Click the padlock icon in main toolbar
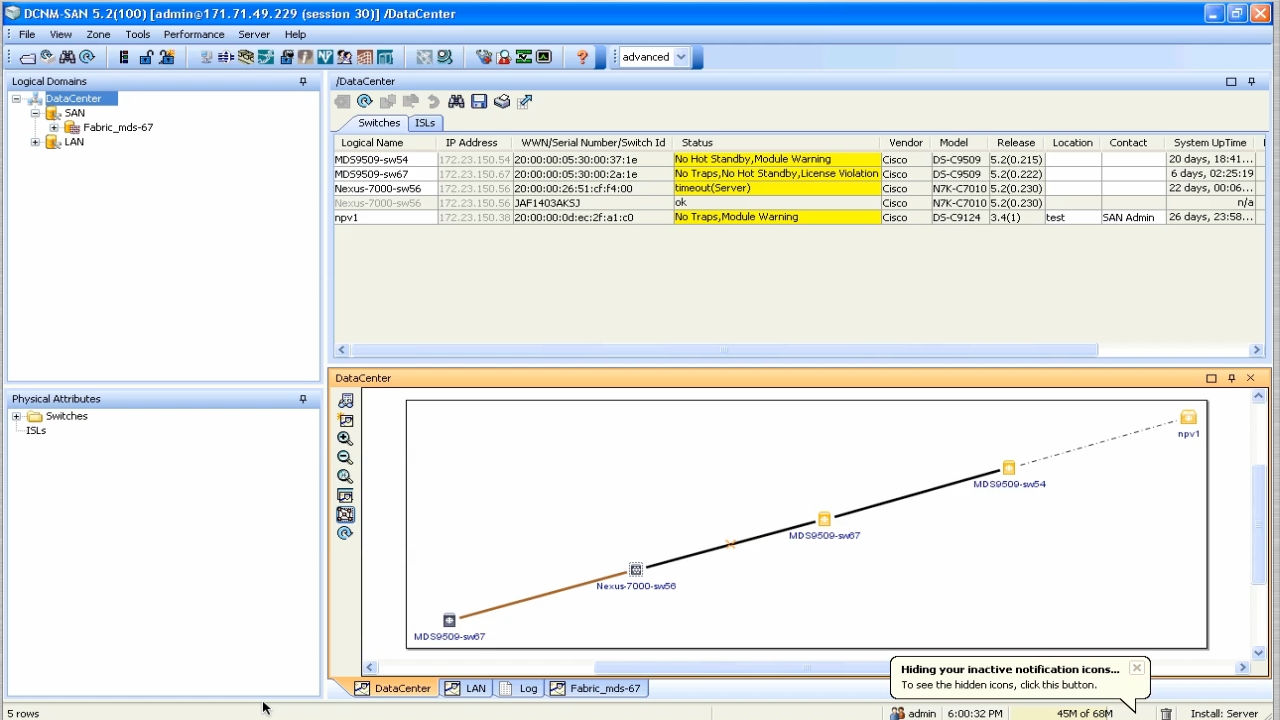Viewport: 1280px width, 720px height. 146,57
